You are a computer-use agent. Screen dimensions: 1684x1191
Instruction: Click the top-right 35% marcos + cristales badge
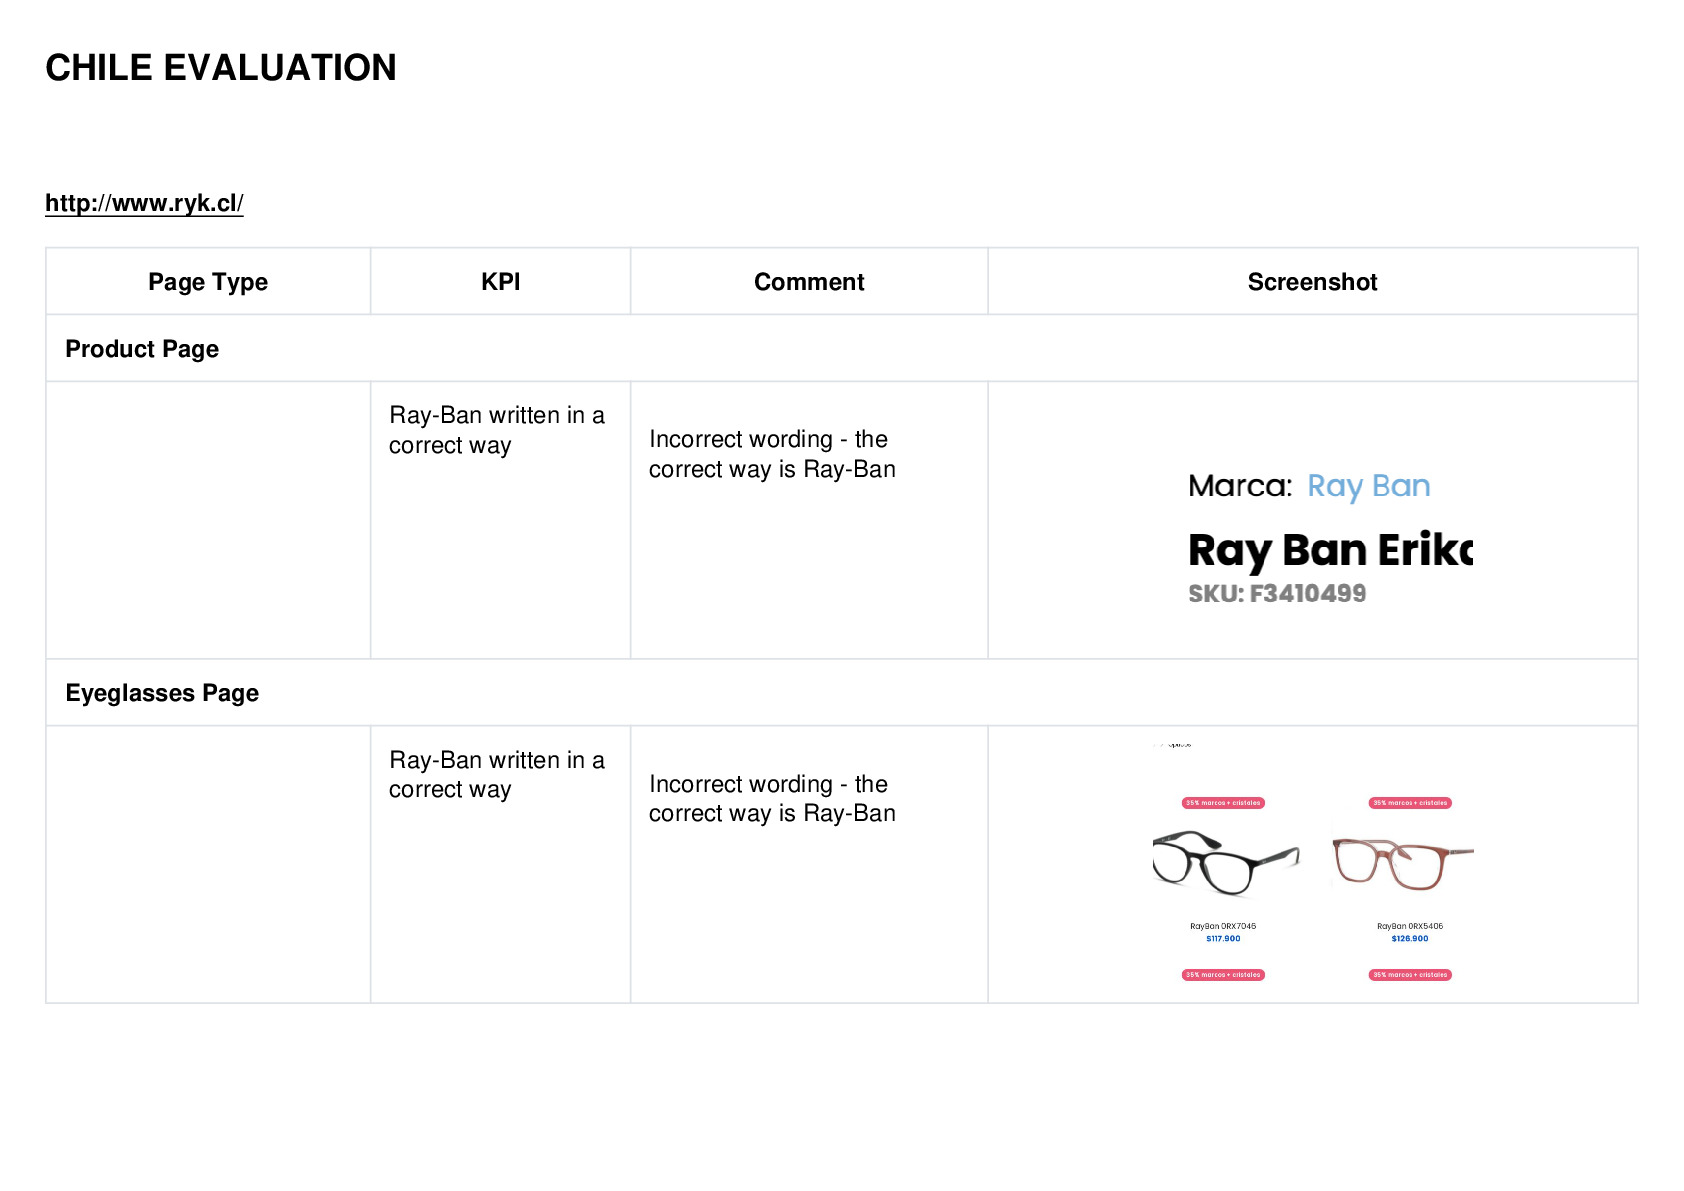(x=1410, y=803)
